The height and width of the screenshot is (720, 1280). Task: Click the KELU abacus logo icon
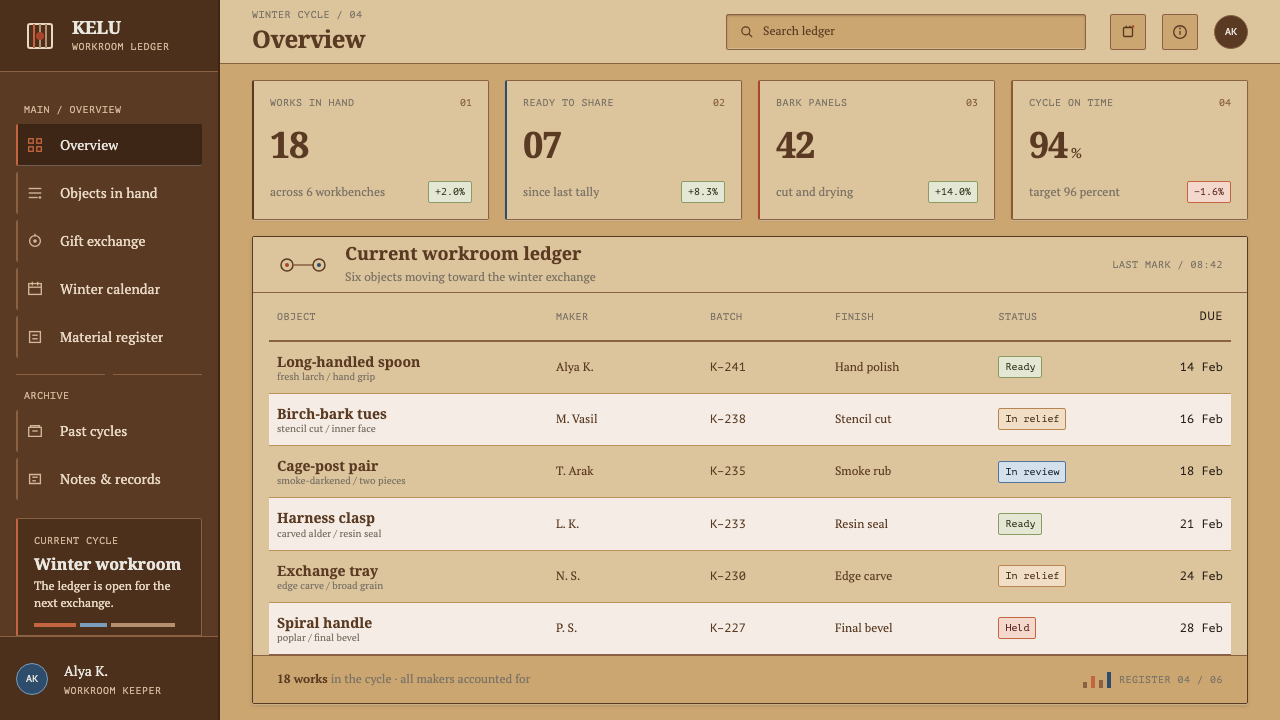(40, 36)
